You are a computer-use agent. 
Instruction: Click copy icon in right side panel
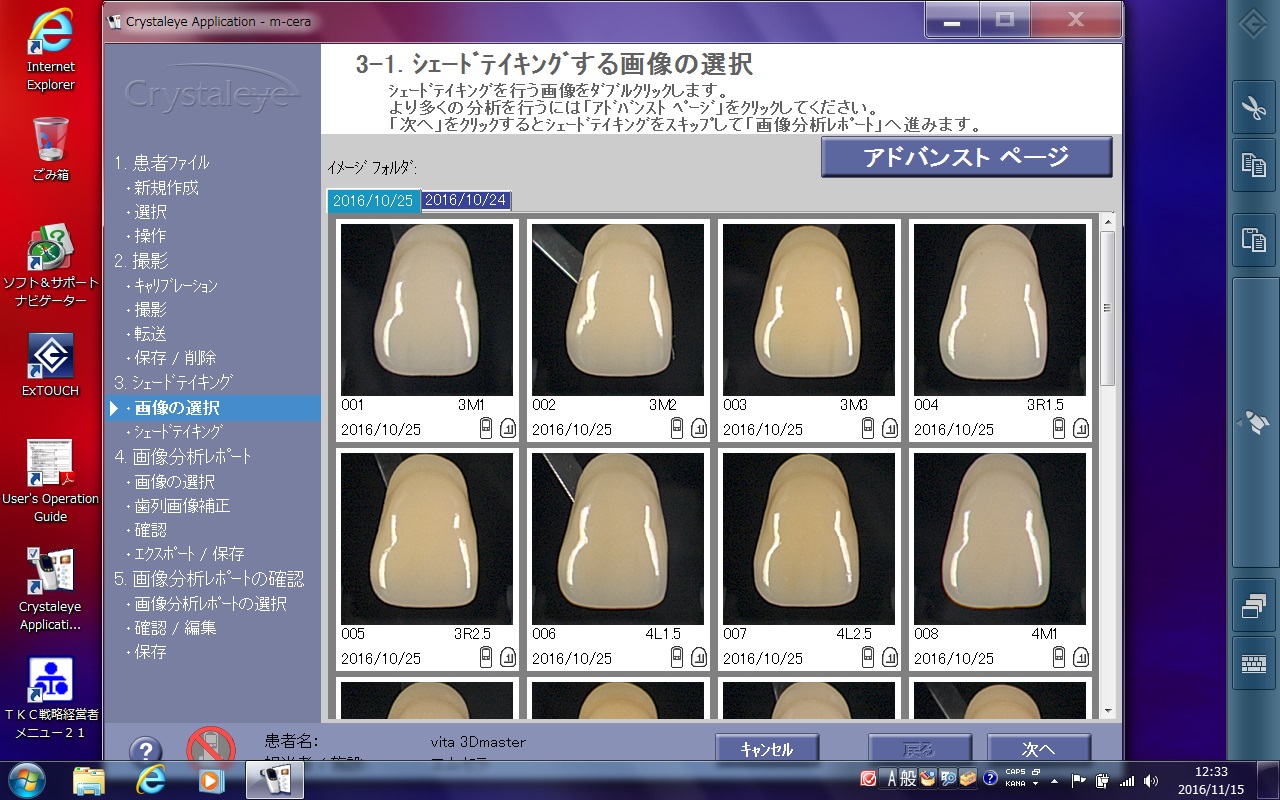tap(1254, 165)
